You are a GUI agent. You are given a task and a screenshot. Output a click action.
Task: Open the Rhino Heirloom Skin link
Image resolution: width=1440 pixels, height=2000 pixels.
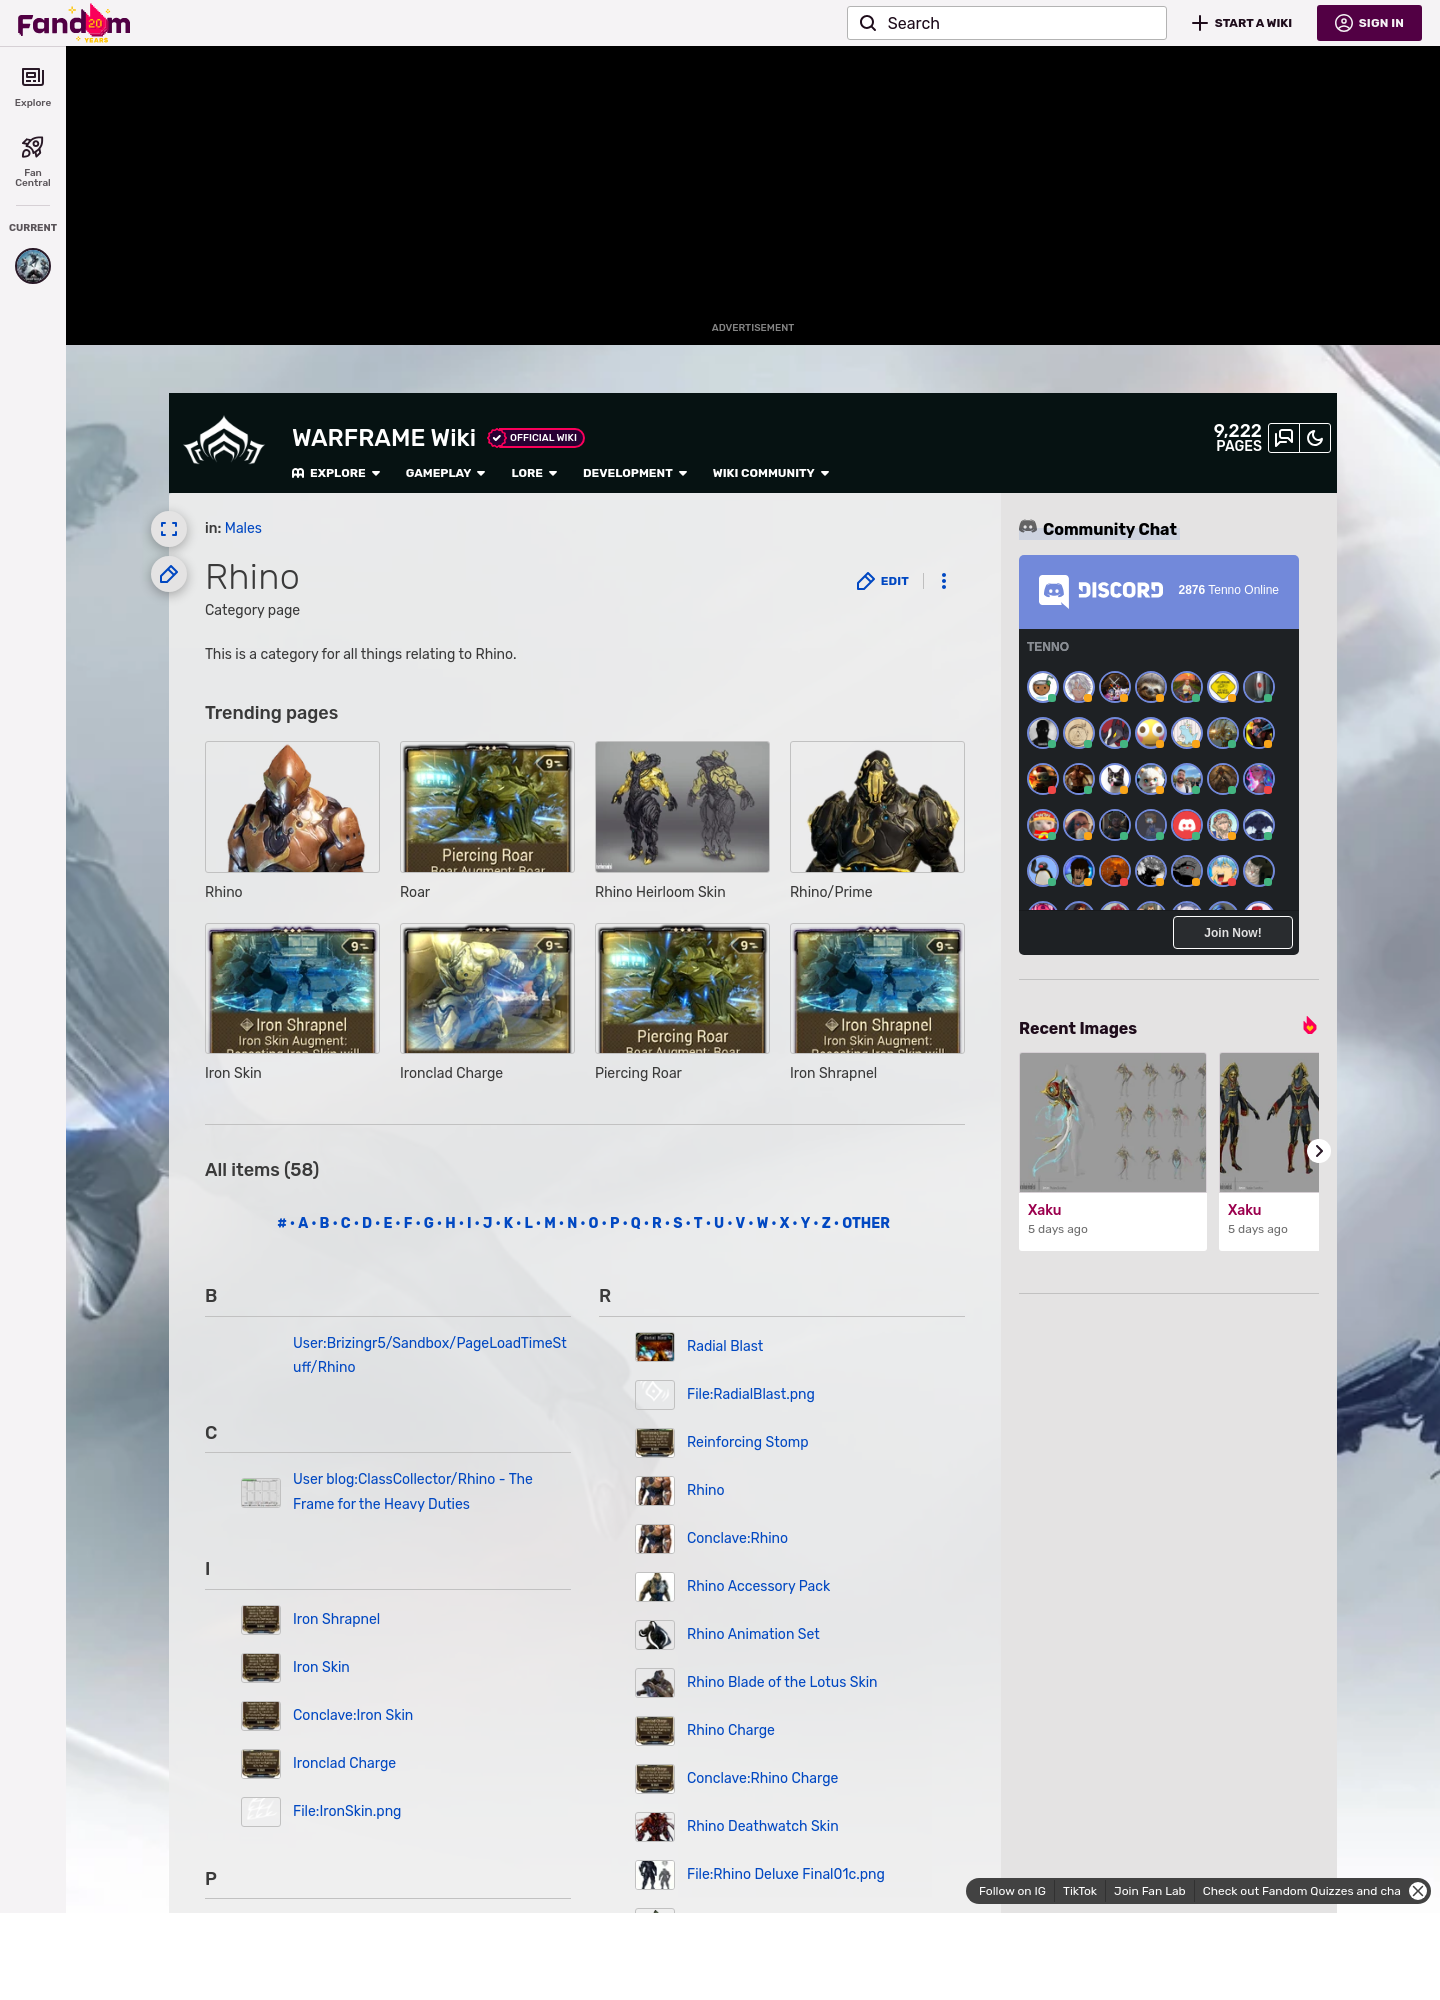660,892
